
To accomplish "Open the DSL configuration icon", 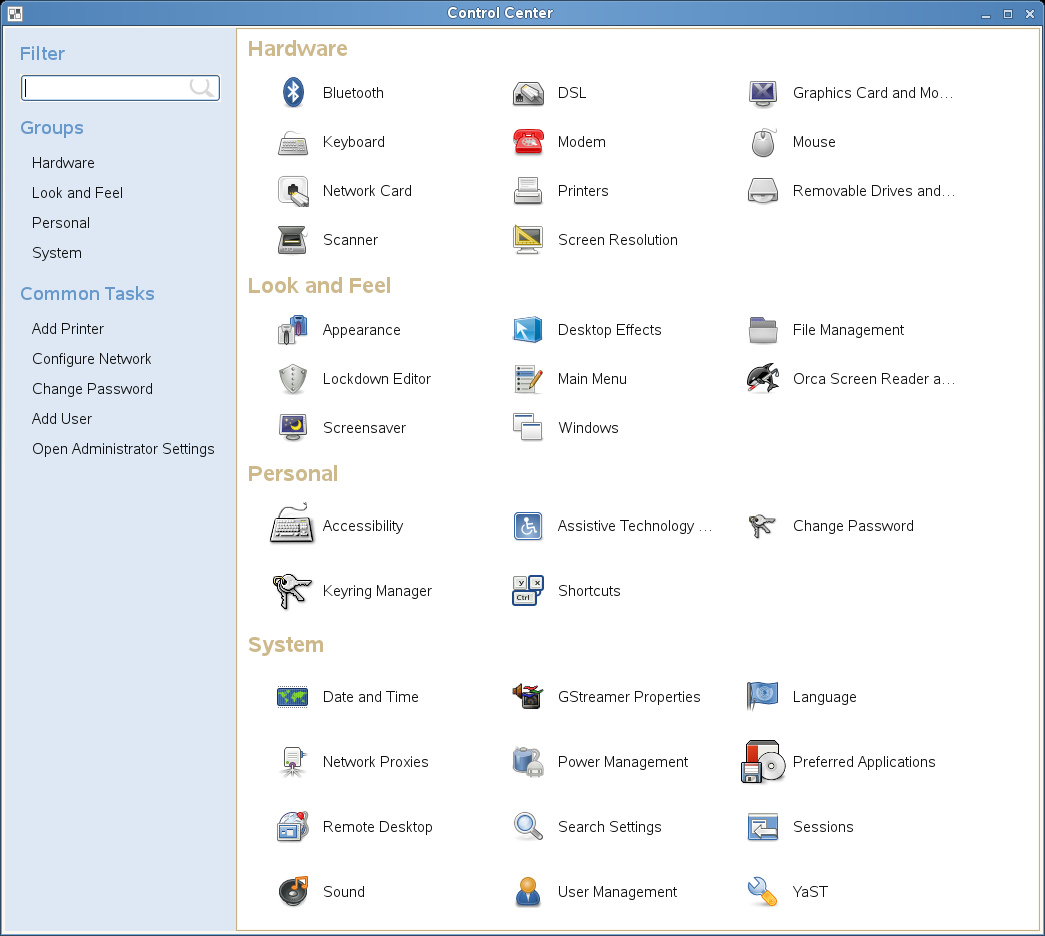I will 528,93.
